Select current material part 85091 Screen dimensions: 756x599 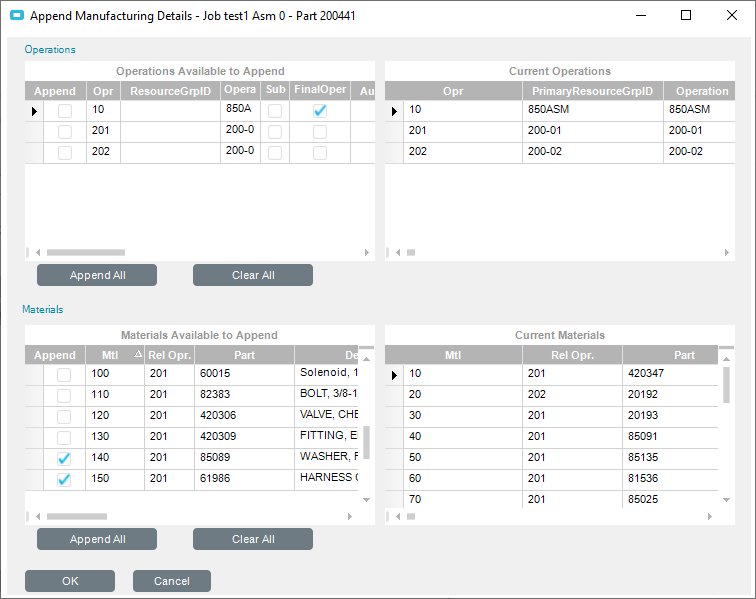pyautogui.click(x=670, y=437)
